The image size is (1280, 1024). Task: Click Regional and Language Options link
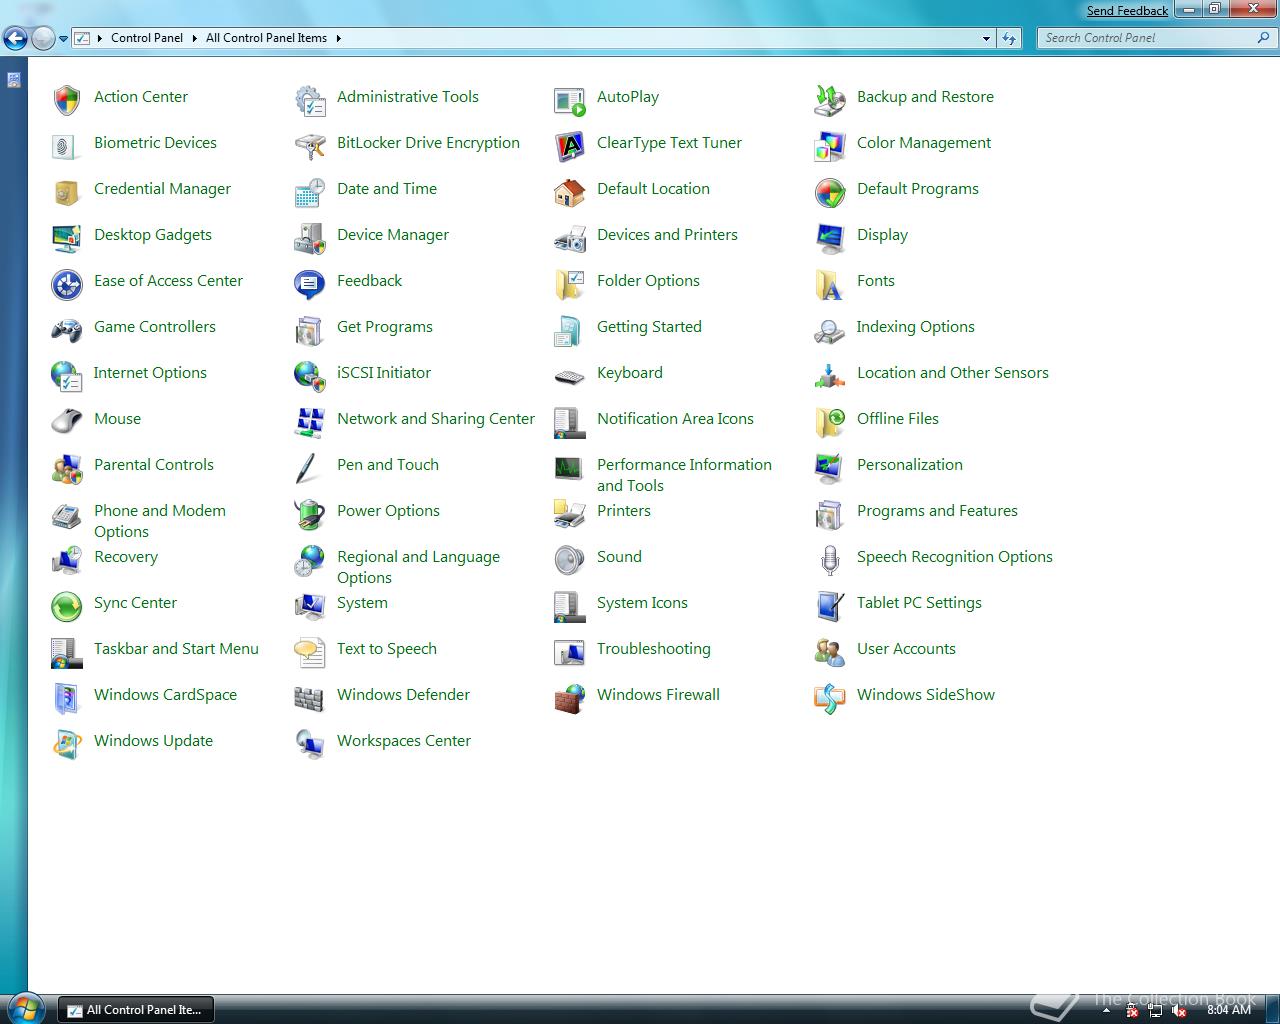tap(418, 567)
